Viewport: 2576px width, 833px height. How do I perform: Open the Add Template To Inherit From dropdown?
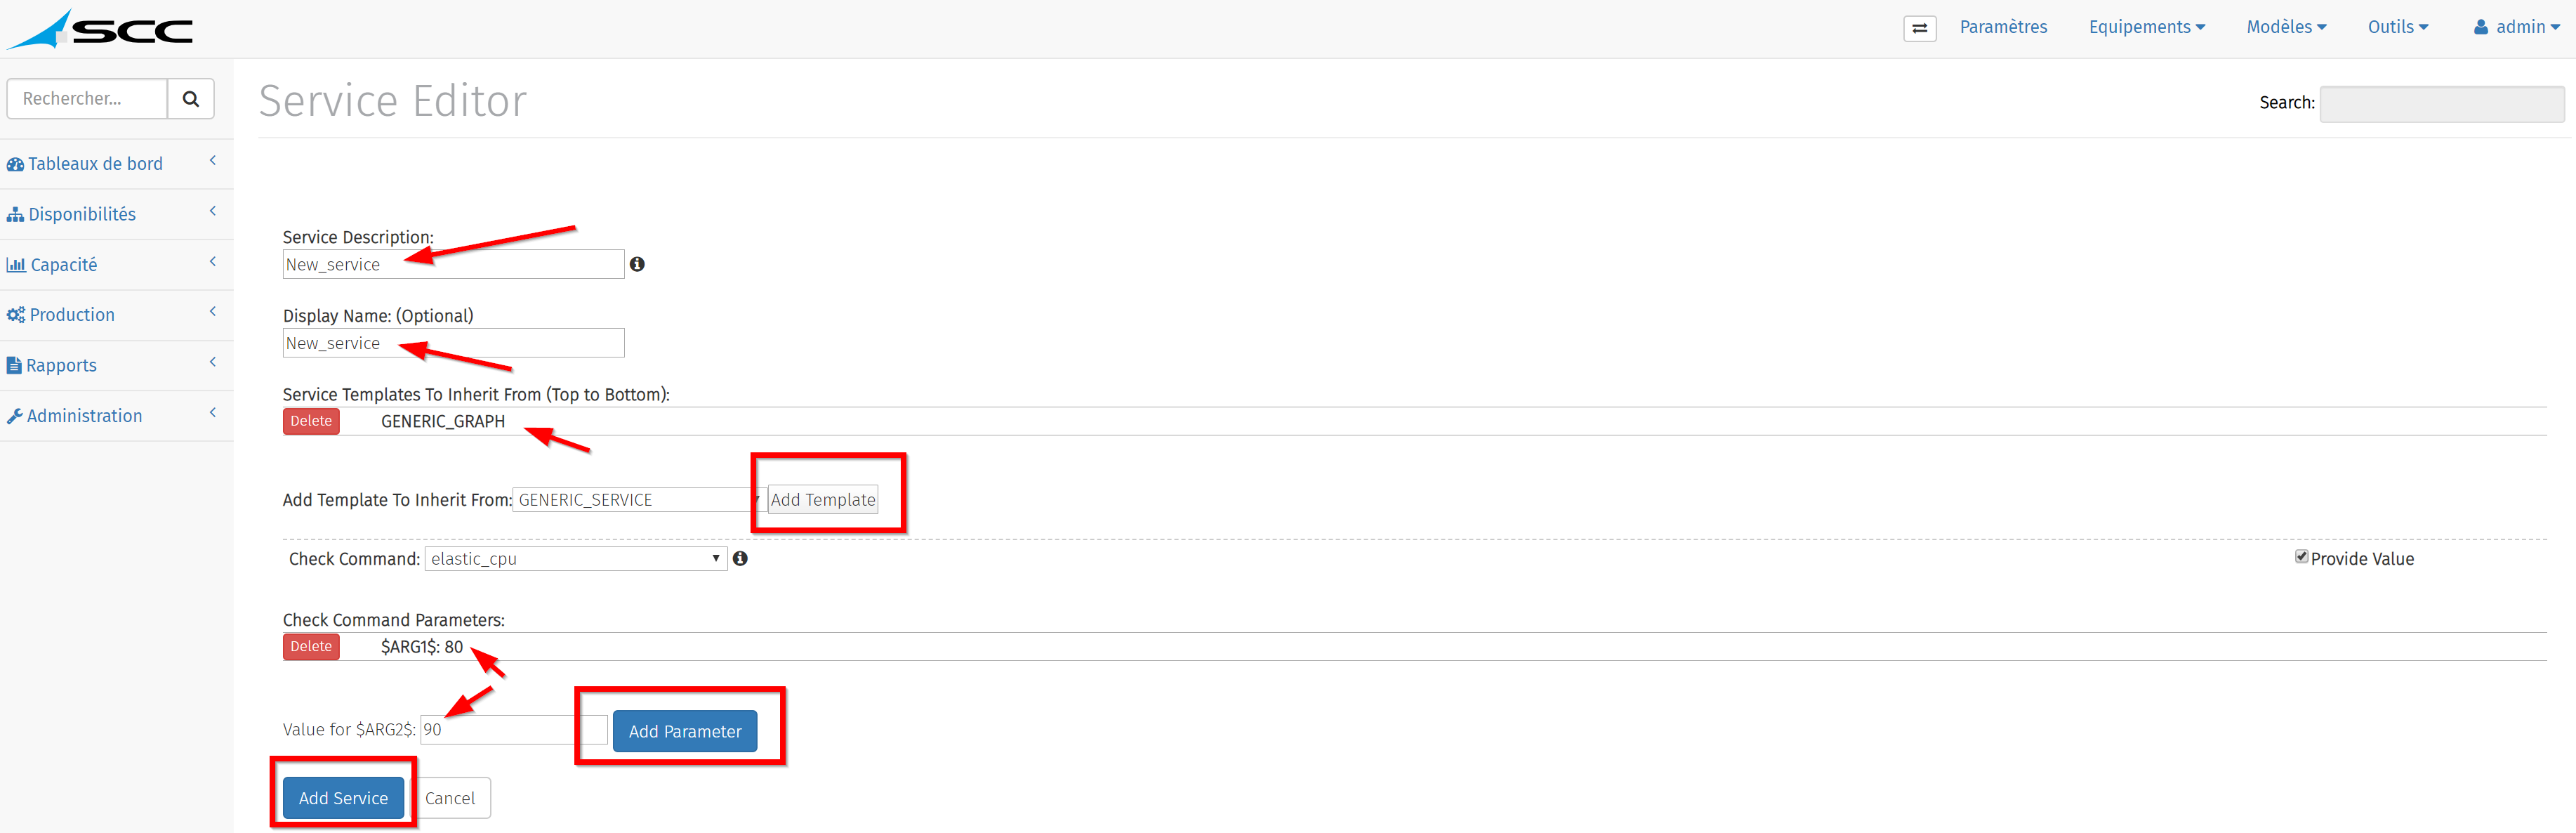point(638,499)
